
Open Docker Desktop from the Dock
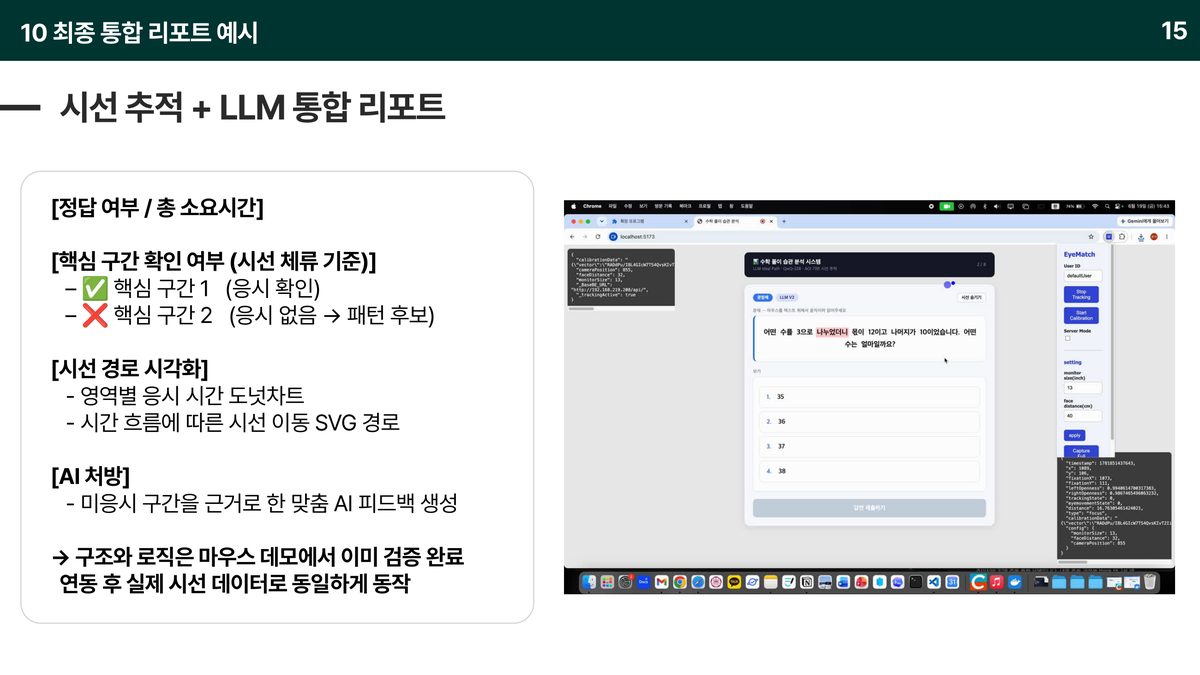(x=1014, y=582)
